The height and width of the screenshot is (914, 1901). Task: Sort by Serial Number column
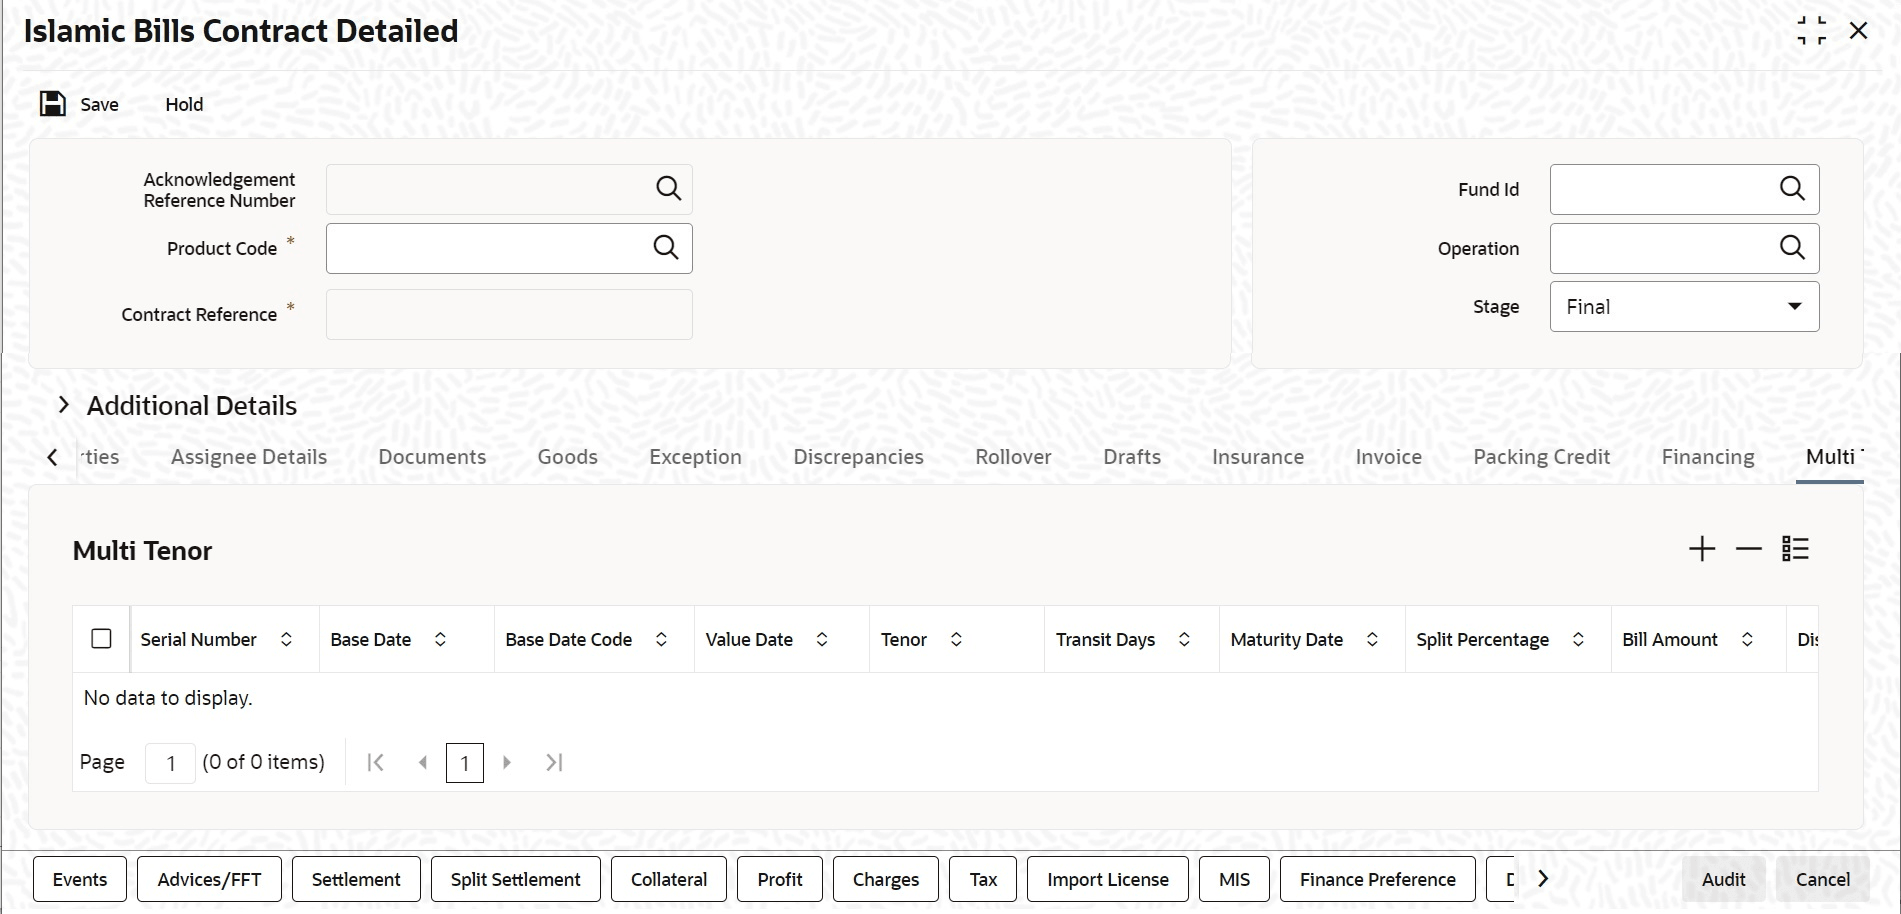tap(286, 639)
